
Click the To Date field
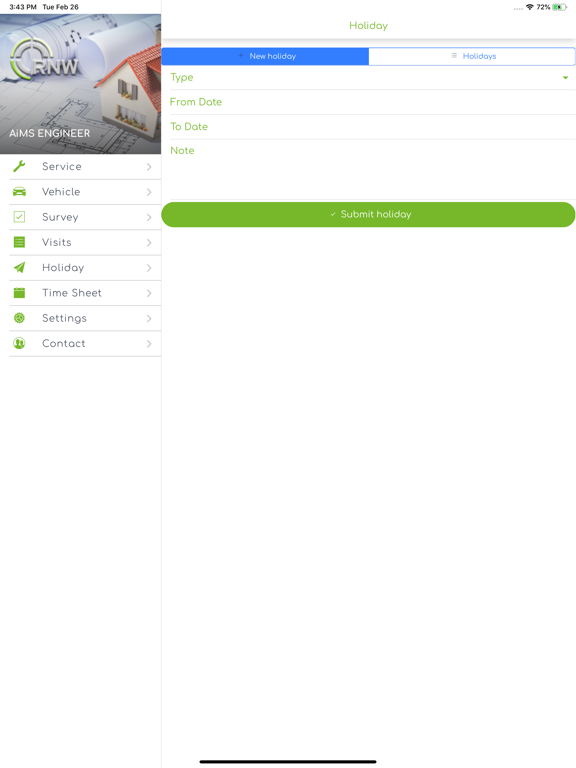pos(372,127)
